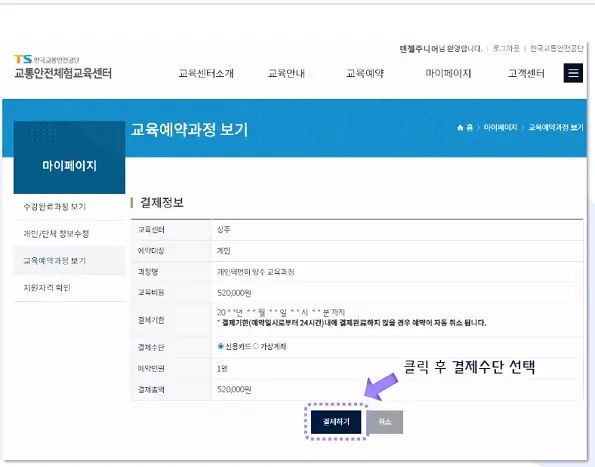Open the 마이페이지 top menu
The height and width of the screenshot is (467, 595).
tap(448, 73)
